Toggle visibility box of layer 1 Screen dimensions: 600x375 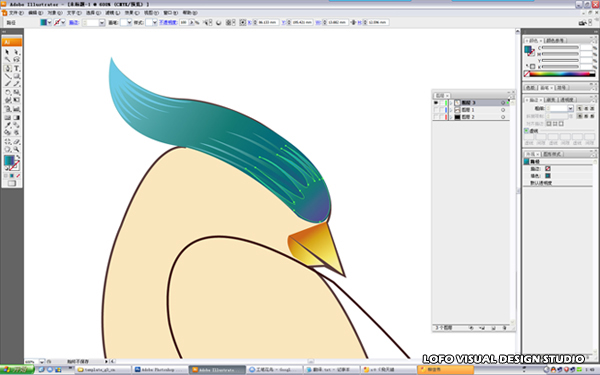436,110
